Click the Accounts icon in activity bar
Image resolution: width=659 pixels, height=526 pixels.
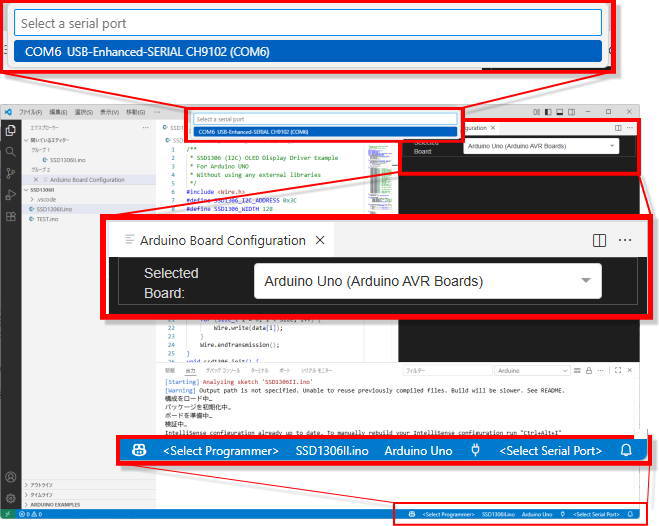(10, 478)
